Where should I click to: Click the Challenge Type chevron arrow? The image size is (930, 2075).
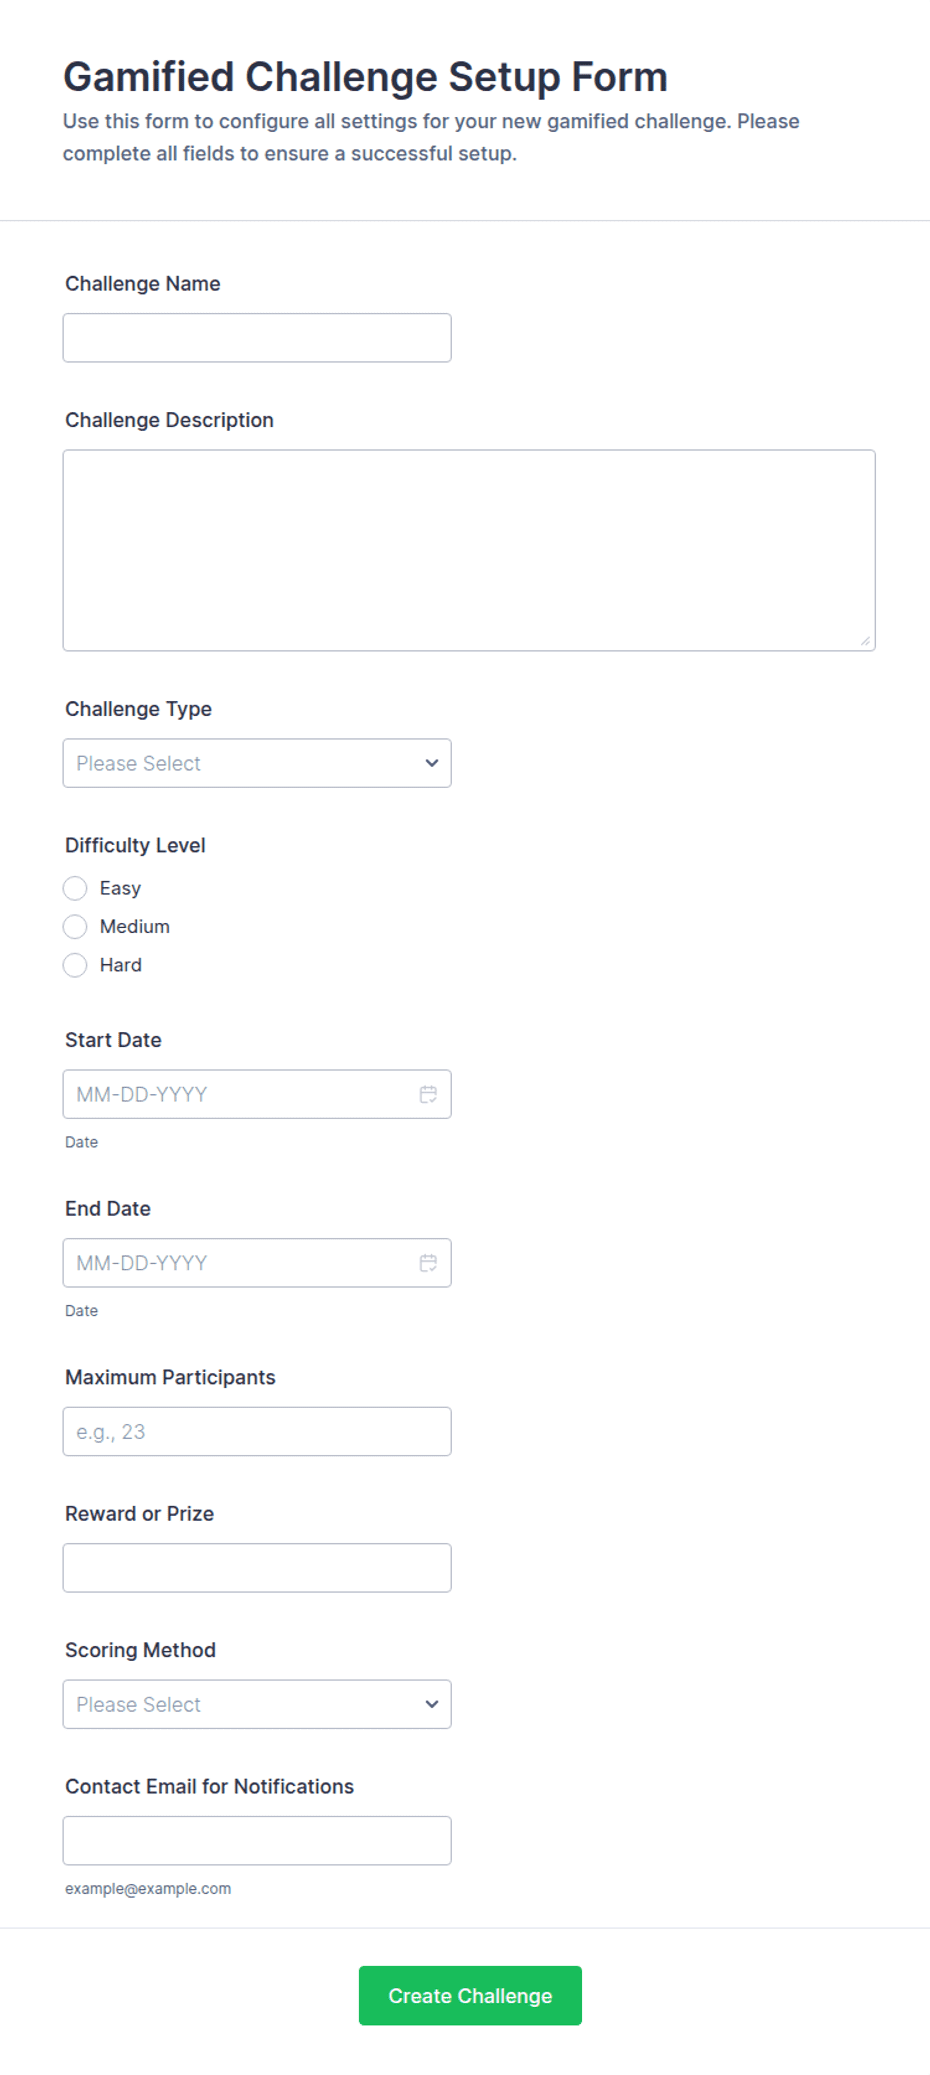[432, 763]
